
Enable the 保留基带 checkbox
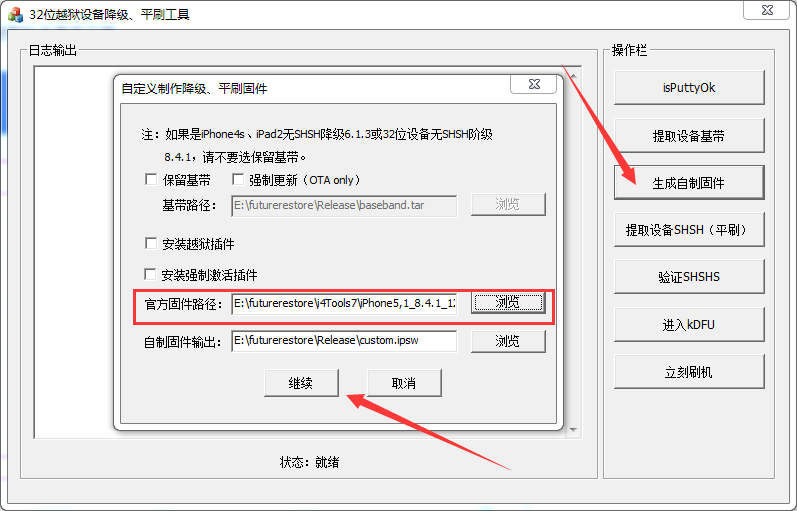pos(151,179)
